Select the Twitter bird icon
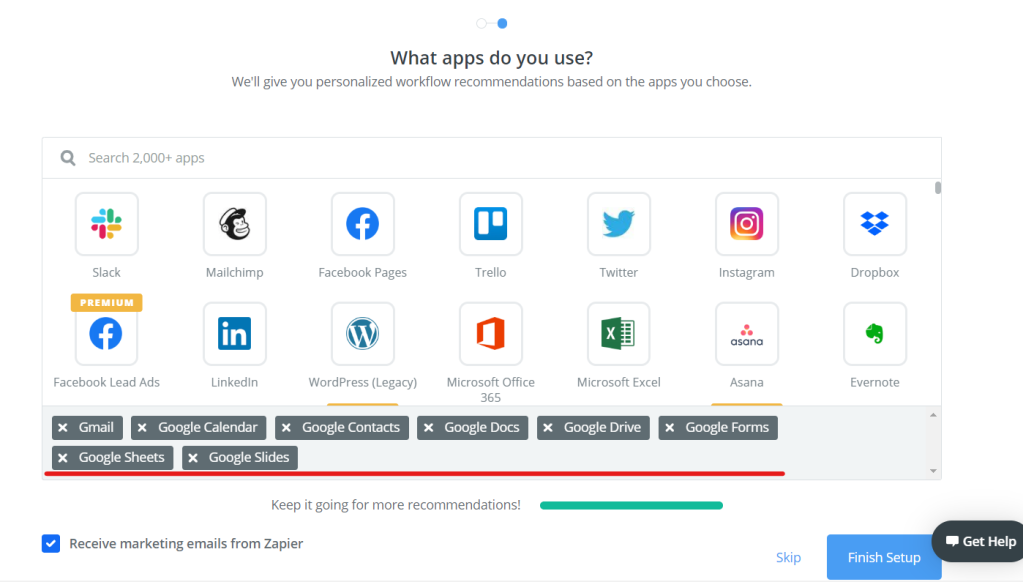1023x582 pixels. click(x=618, y=224)
